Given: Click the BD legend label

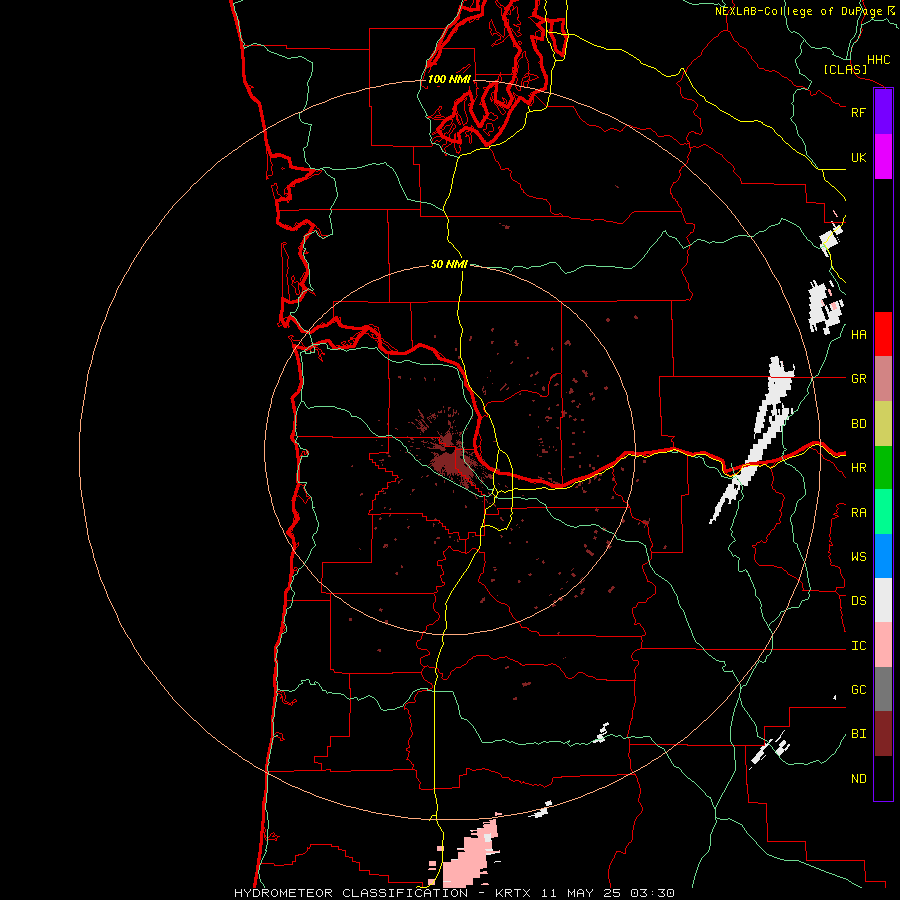Looking at the screenshot, I should (x=858, y=424).
